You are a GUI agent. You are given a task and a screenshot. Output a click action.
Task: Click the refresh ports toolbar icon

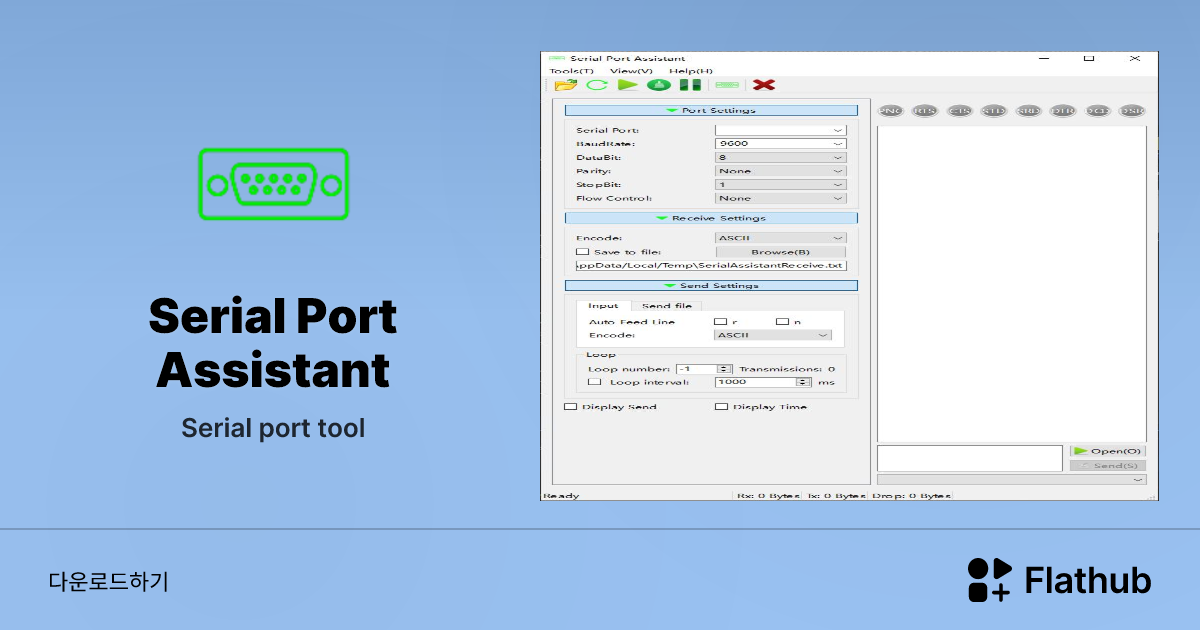[x=597, y=85]
